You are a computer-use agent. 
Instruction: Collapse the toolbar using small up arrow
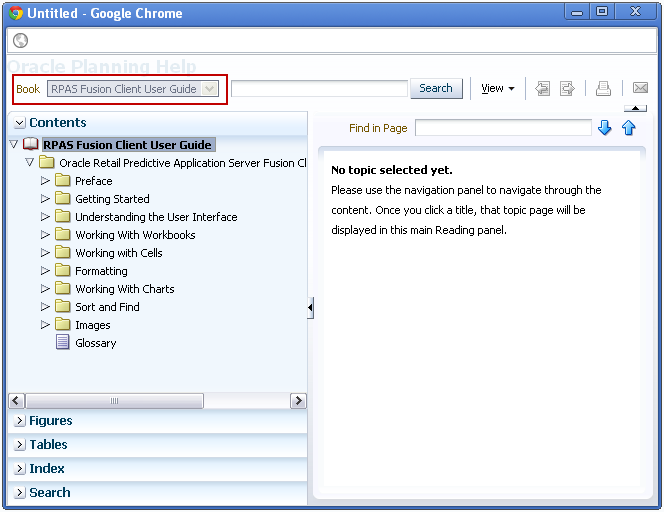tap(635, 108)
